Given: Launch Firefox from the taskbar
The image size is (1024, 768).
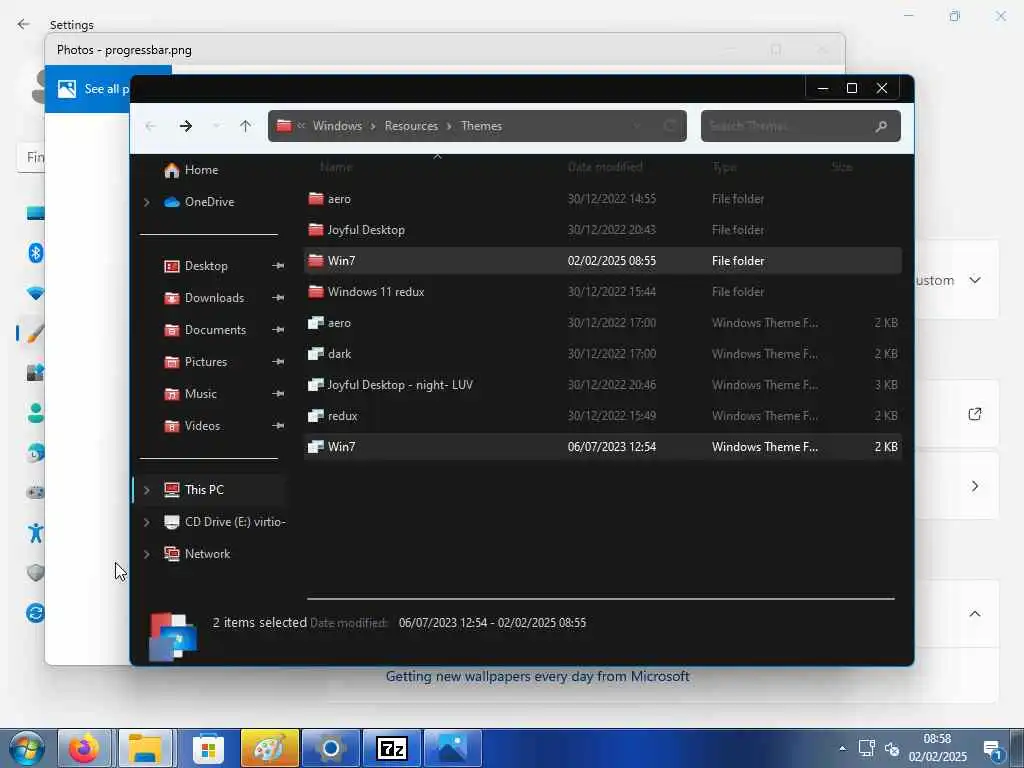Looking at the screenshot, I should pyautogui.click(x=84, y=748).
